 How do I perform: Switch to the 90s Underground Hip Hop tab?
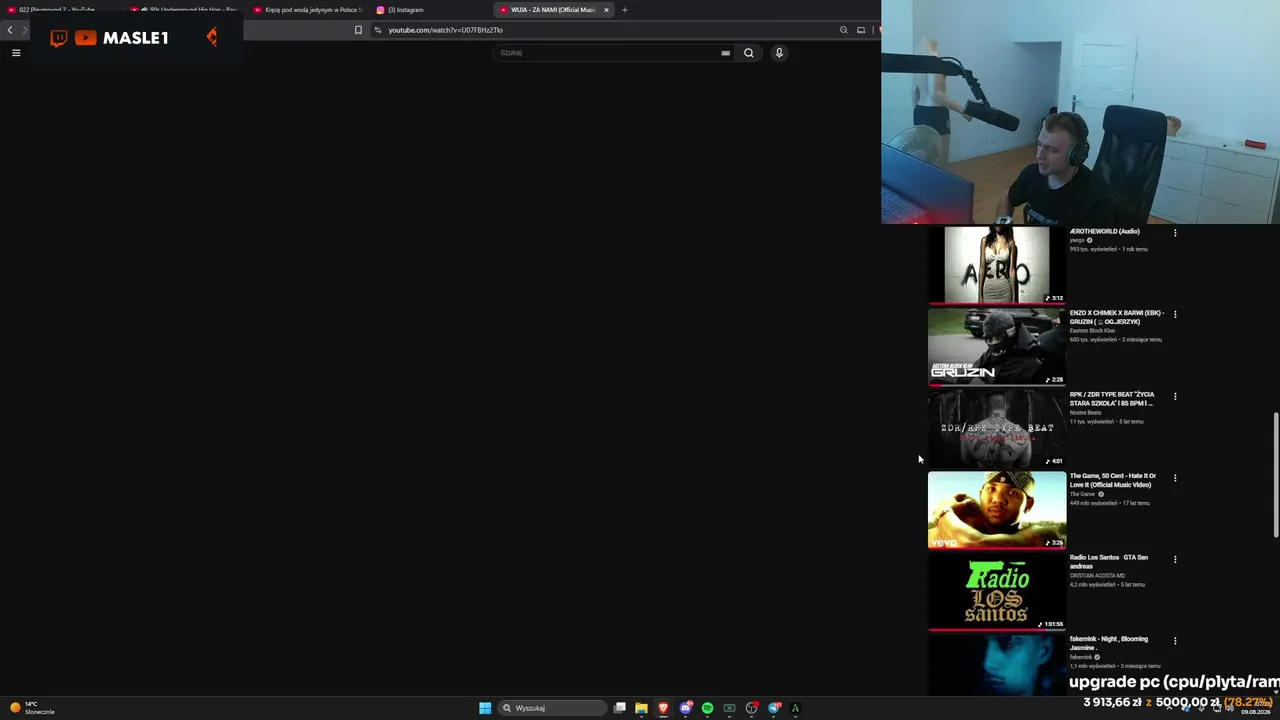tap(184, 10)
